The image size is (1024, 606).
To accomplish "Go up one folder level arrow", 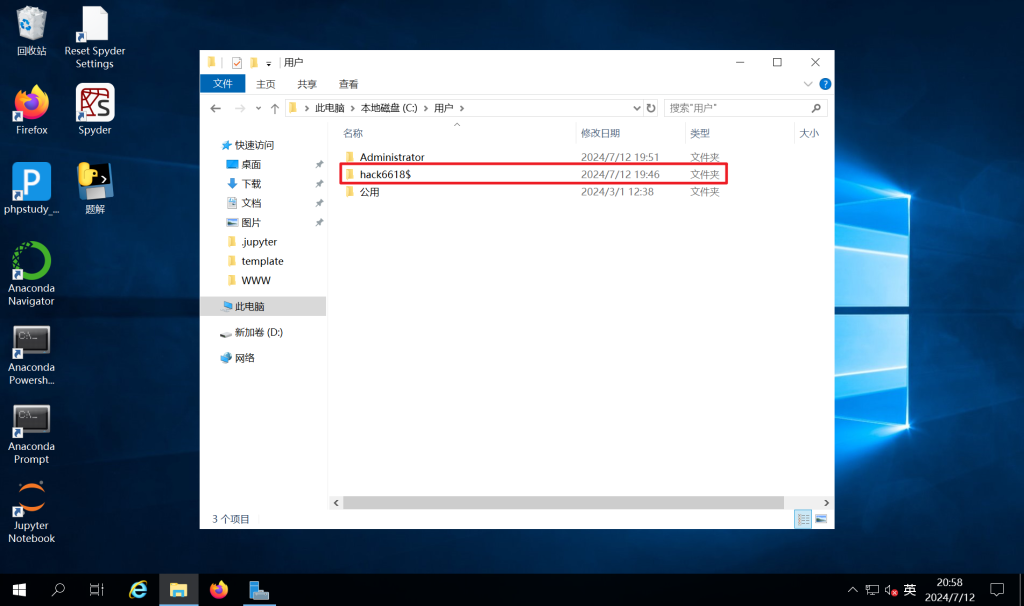I will 274,108.
